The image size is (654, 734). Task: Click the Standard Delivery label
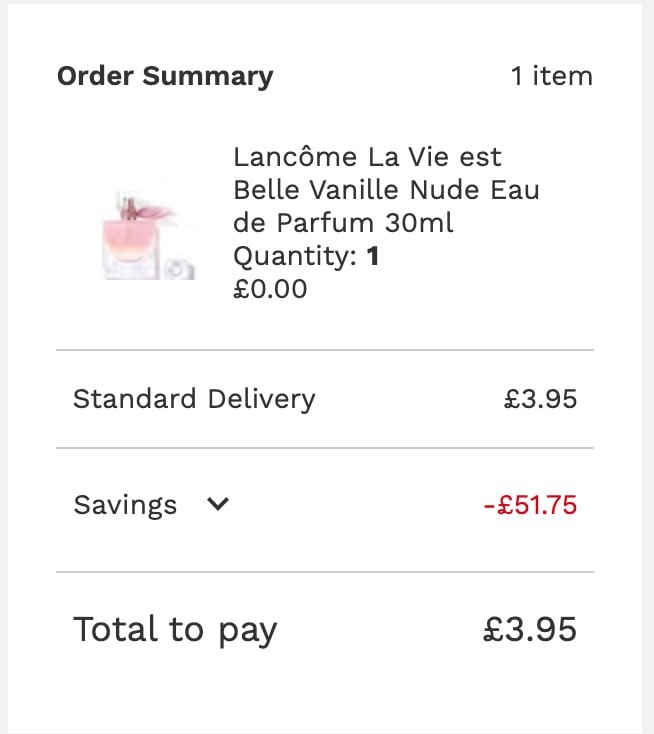pos(194,399)
